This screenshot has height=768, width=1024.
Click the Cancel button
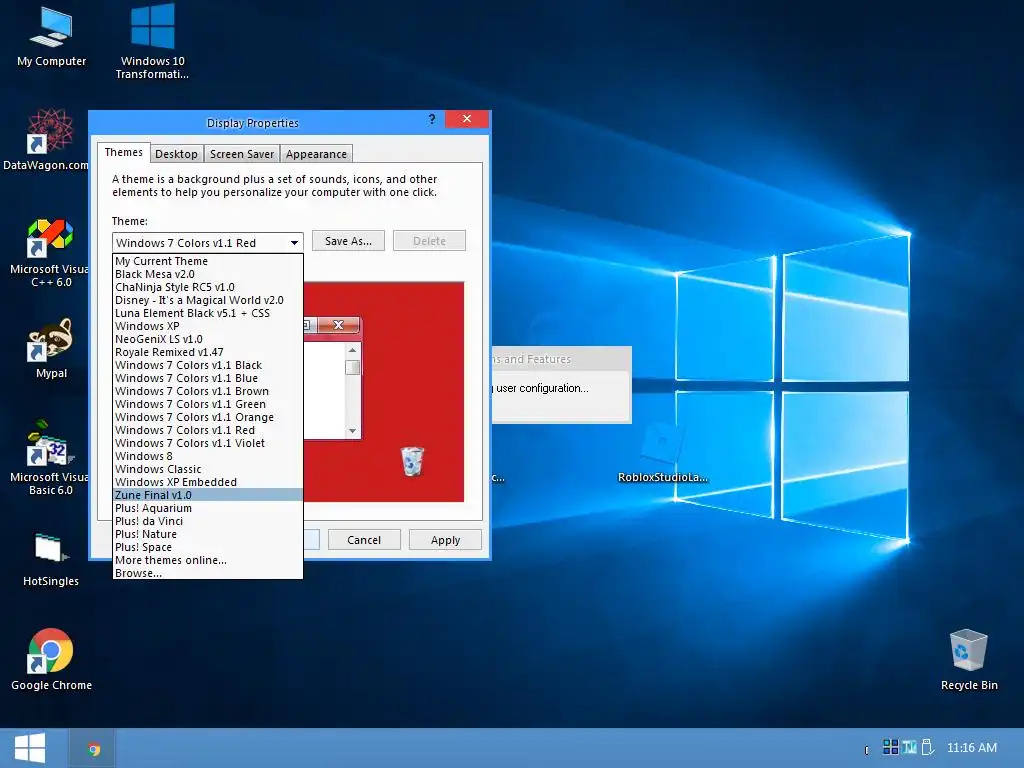click(x=364, y=540)
